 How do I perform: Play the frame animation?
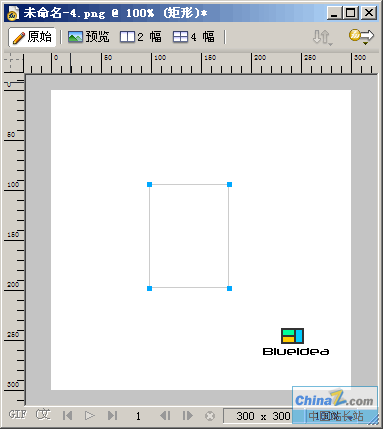tap(90, 415)
